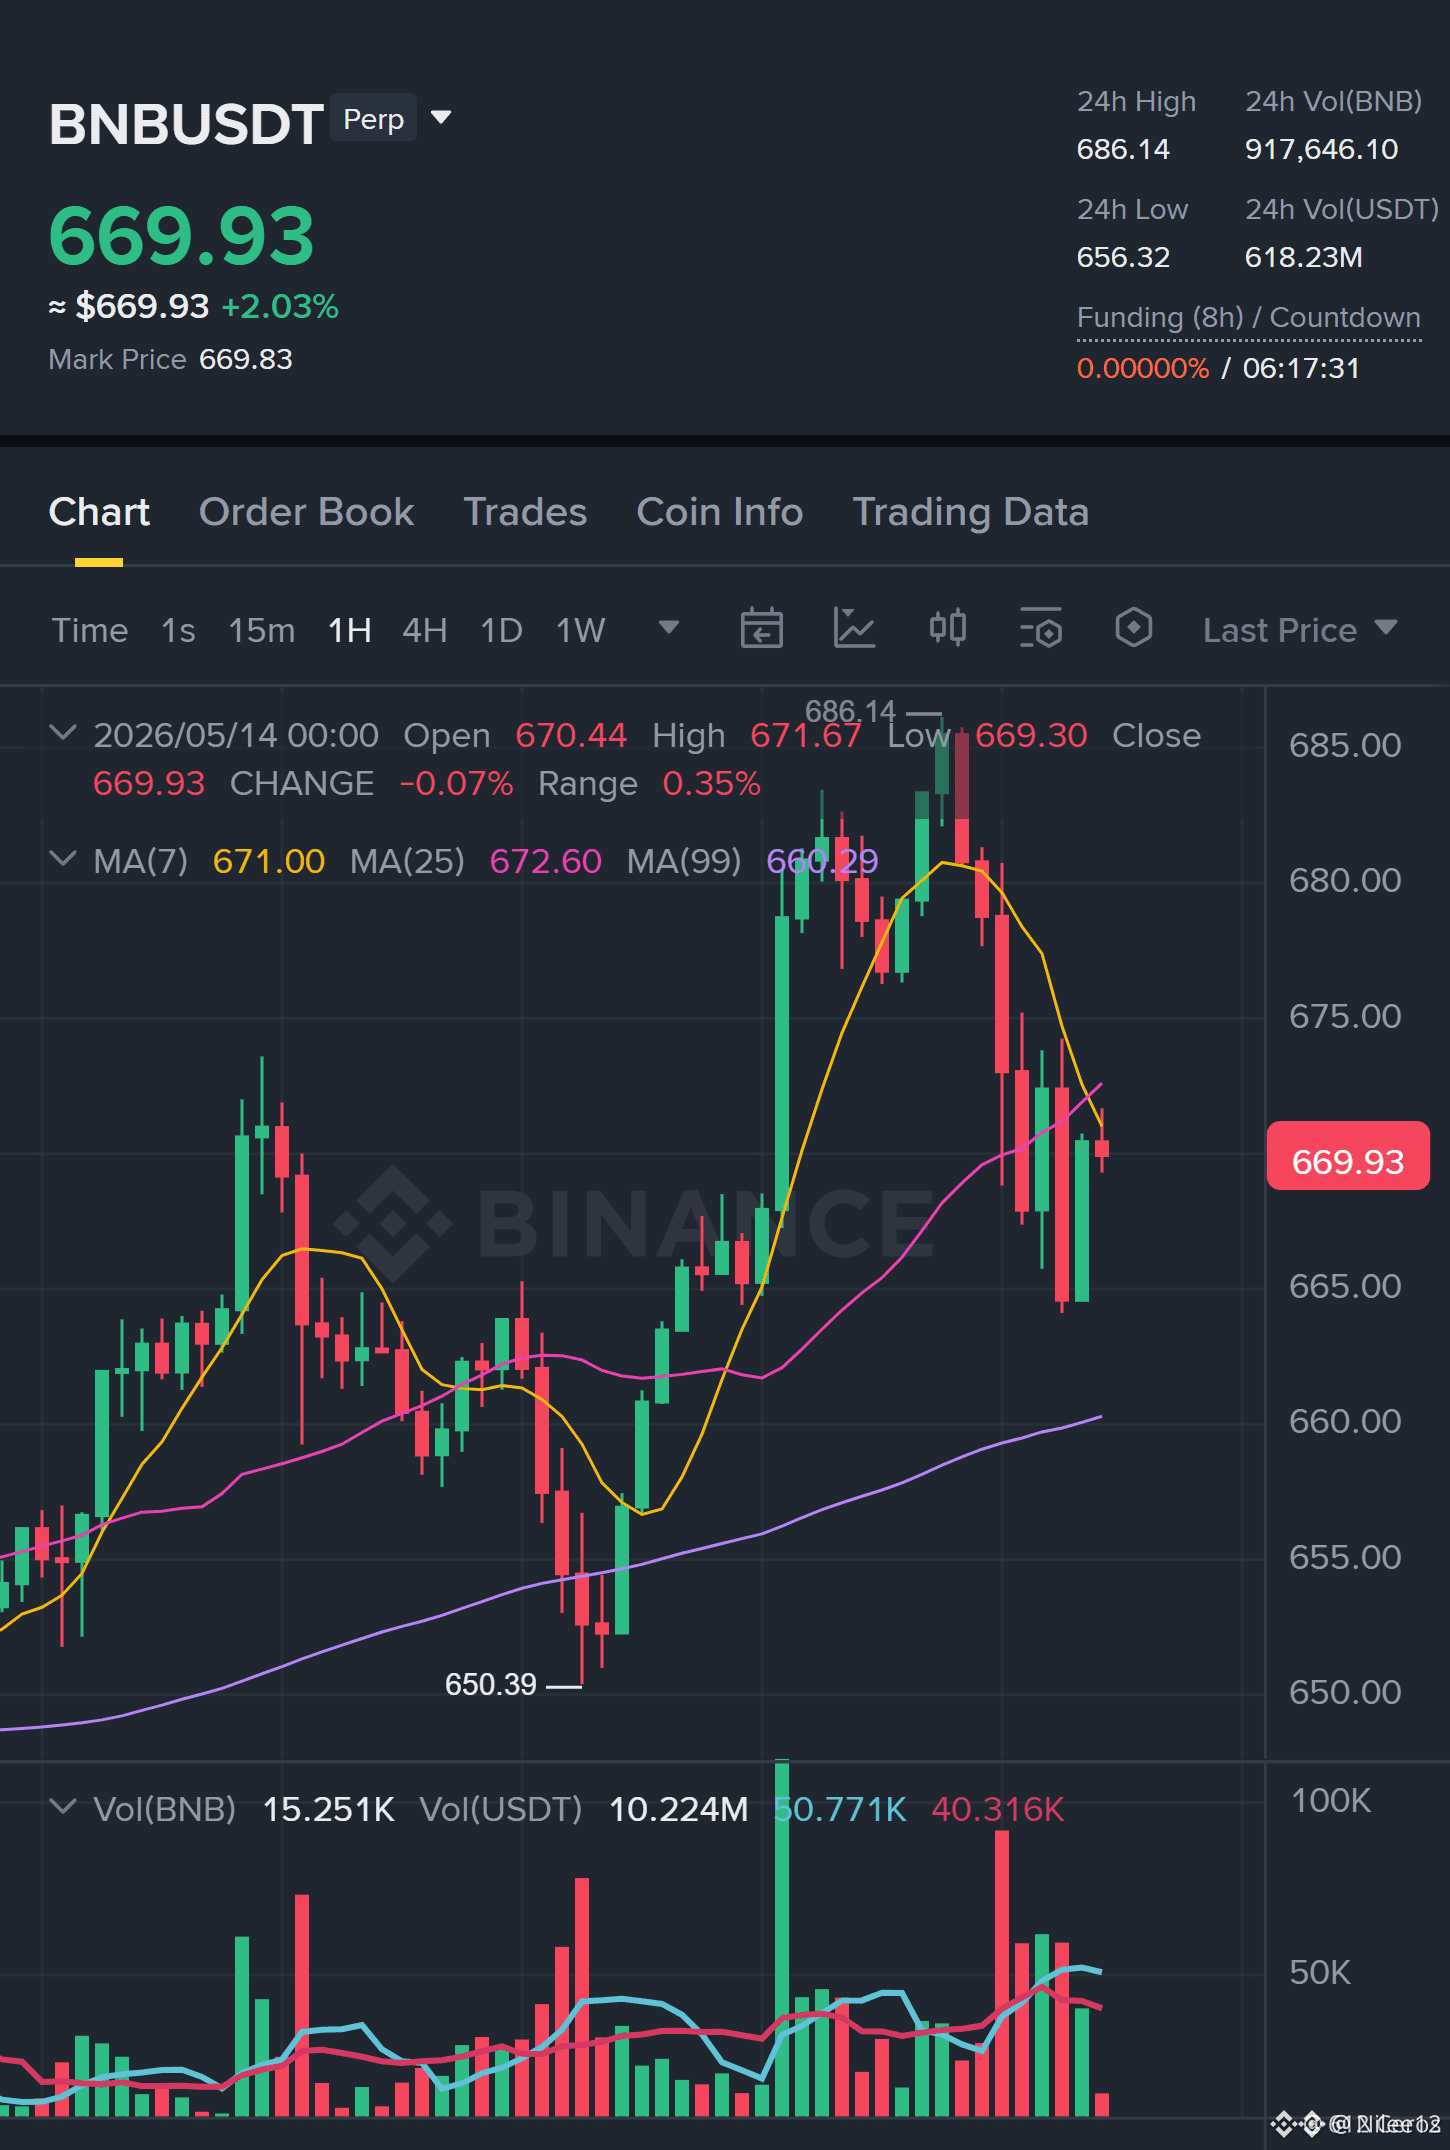Image resolution: width=1450 pixels, height=2150 pixels.
Task: Open the calendar date jump icon
Action: (x=761, y=629)
